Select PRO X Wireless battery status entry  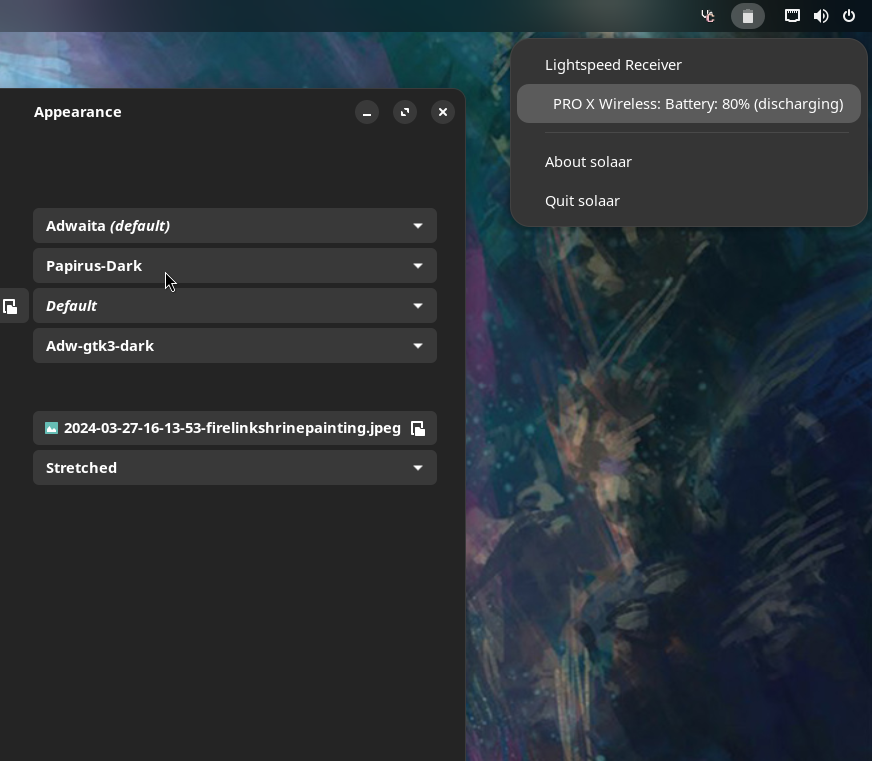point(688,104)
